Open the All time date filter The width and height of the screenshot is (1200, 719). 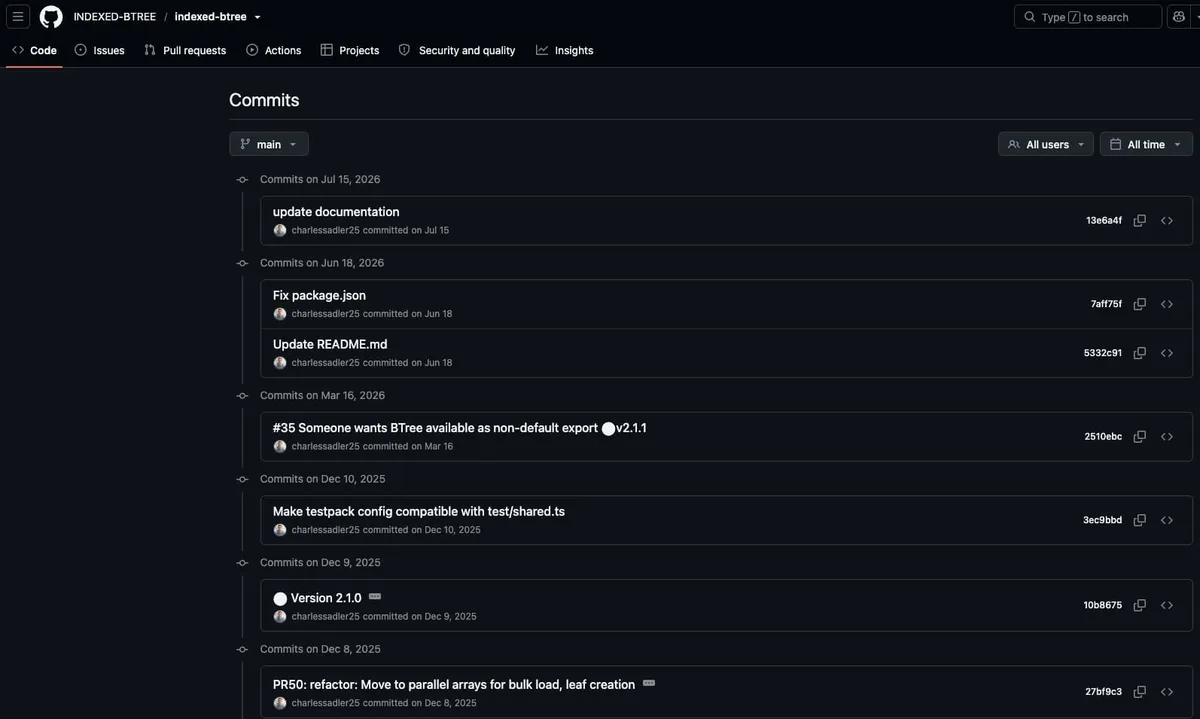1146,144
